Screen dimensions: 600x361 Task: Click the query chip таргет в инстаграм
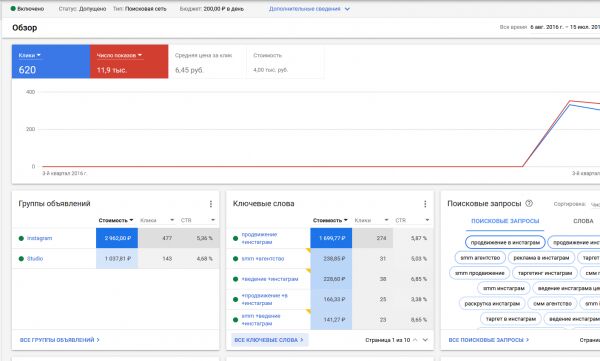point(510,319)
